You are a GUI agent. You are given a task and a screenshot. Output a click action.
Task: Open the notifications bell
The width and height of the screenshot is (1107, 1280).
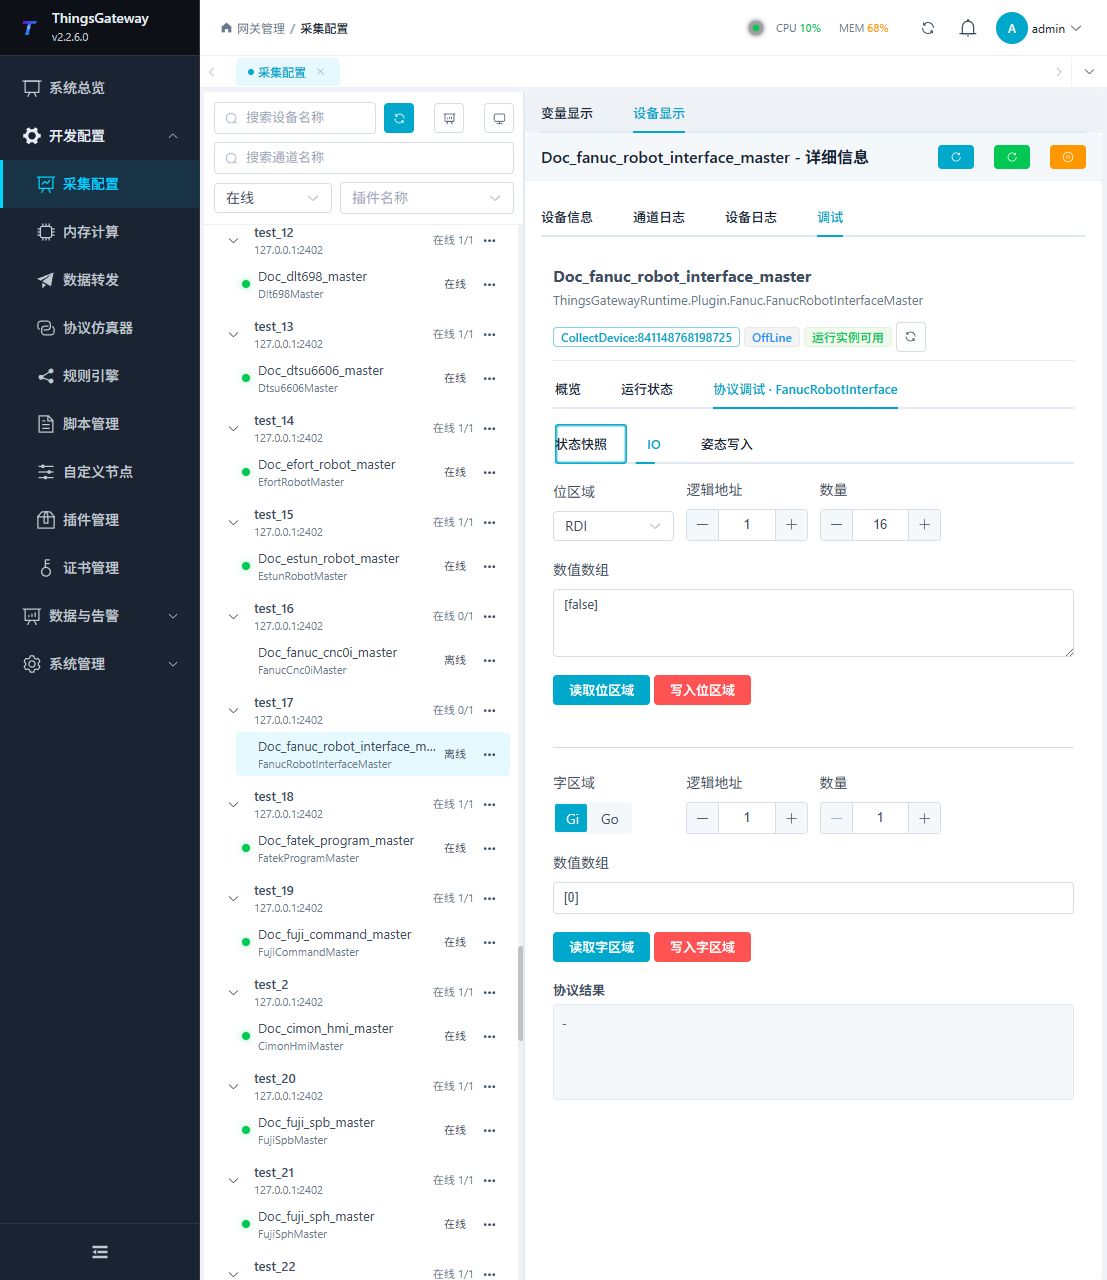pos(968,28)
